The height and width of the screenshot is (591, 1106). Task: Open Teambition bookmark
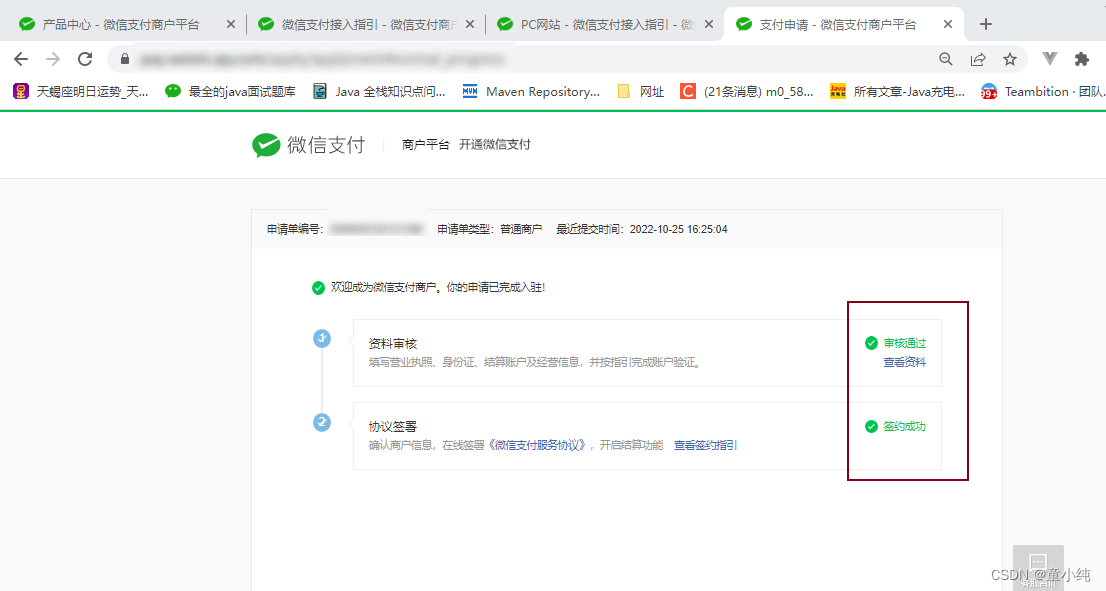1043,91
